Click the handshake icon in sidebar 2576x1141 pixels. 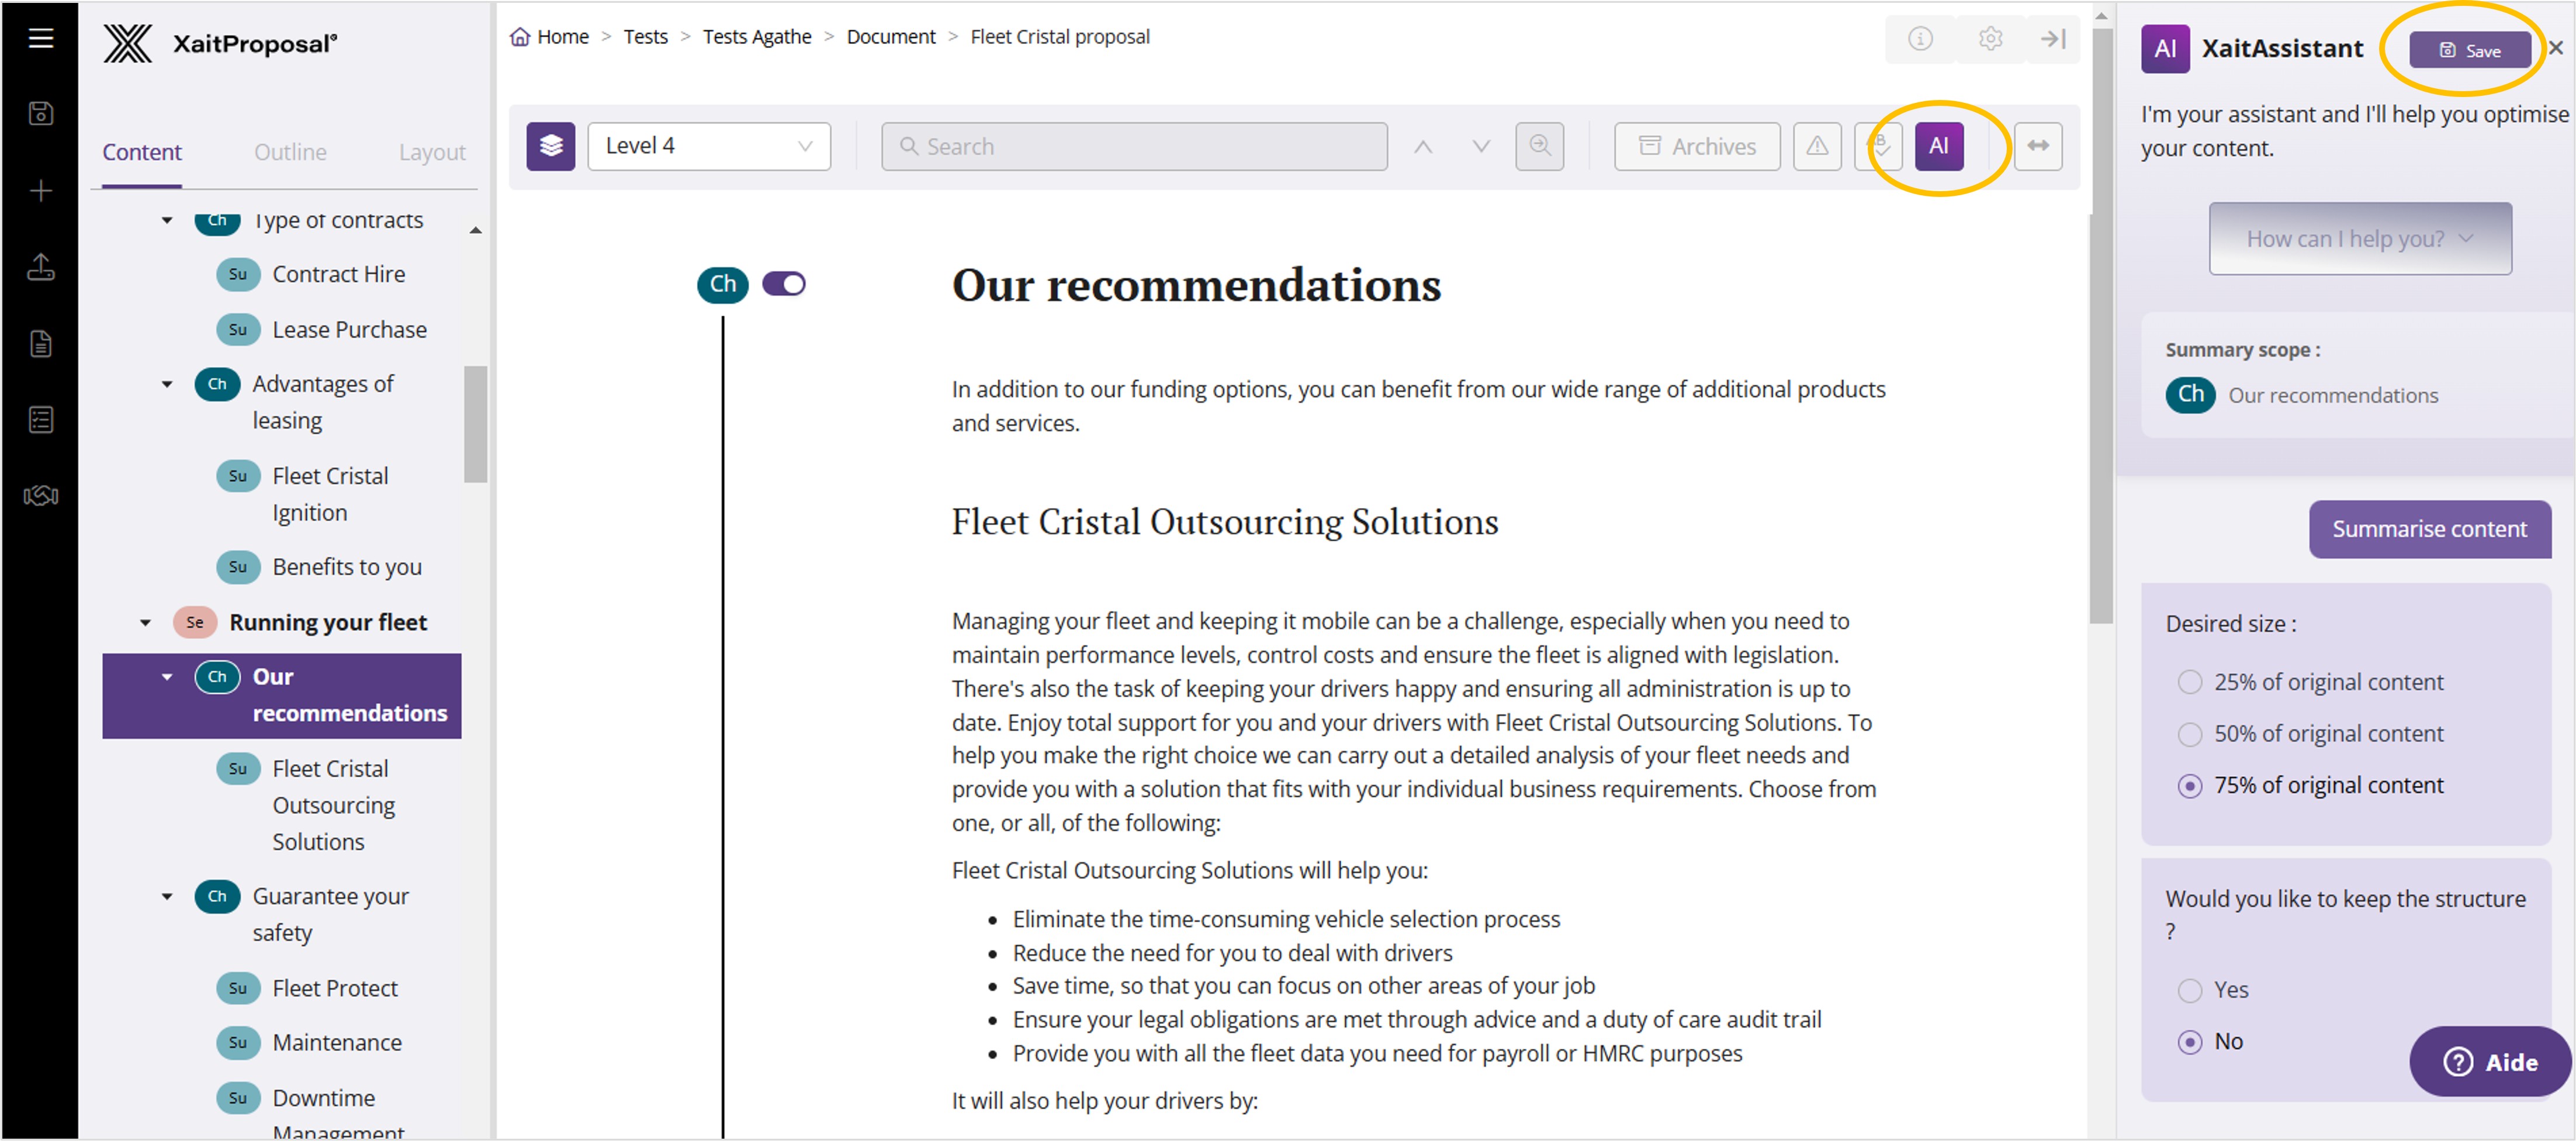click(x=40, y=496)
